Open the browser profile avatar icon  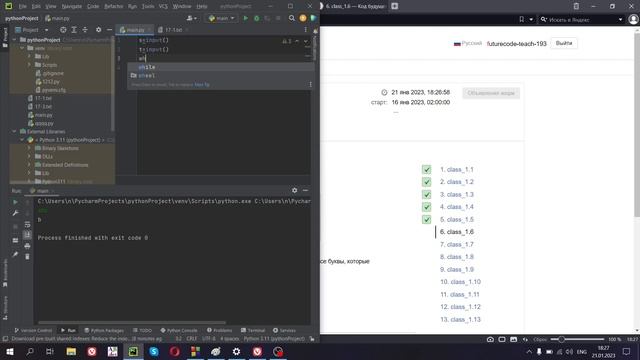click(x=633, y=19)
